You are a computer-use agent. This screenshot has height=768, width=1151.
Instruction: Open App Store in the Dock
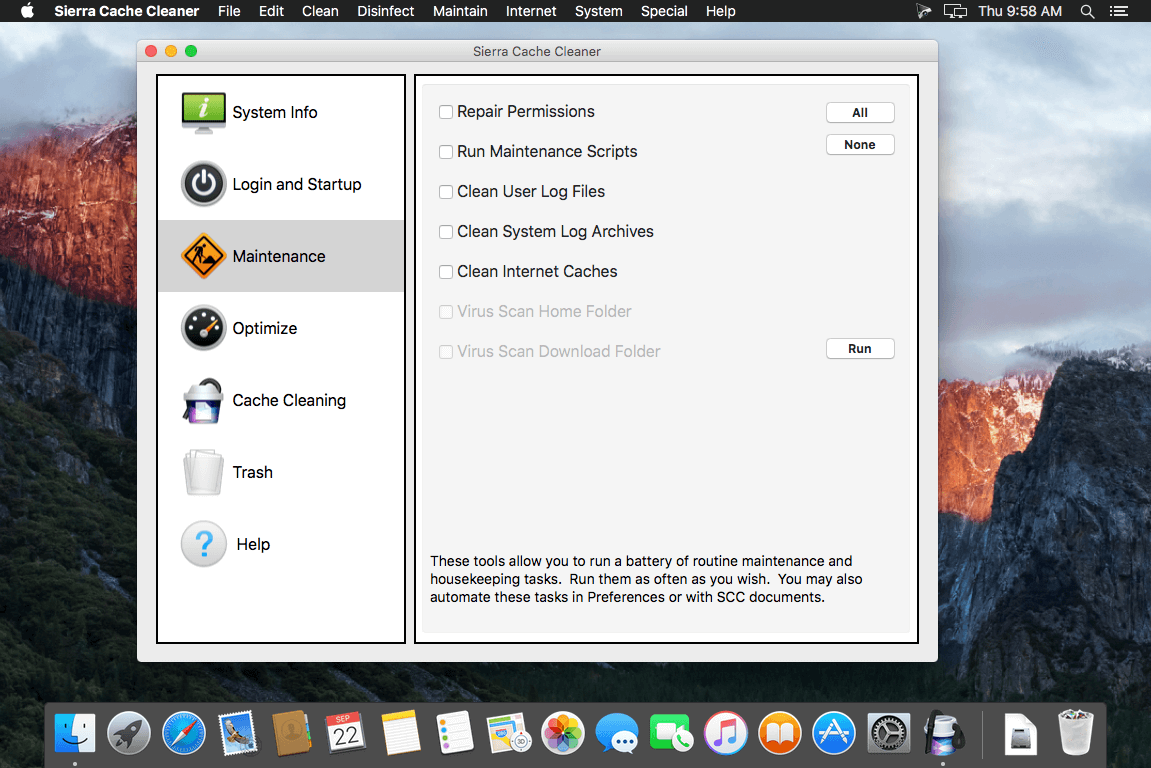point(834,733)
